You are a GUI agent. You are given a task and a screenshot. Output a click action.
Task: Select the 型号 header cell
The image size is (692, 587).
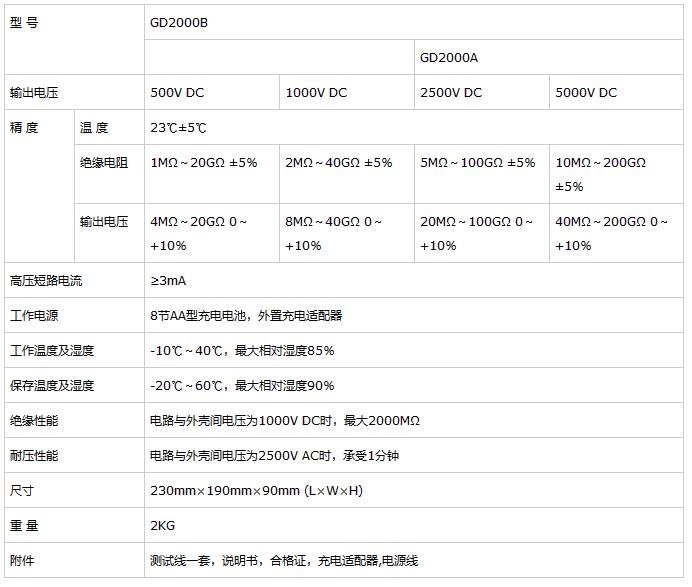(74, 40)
